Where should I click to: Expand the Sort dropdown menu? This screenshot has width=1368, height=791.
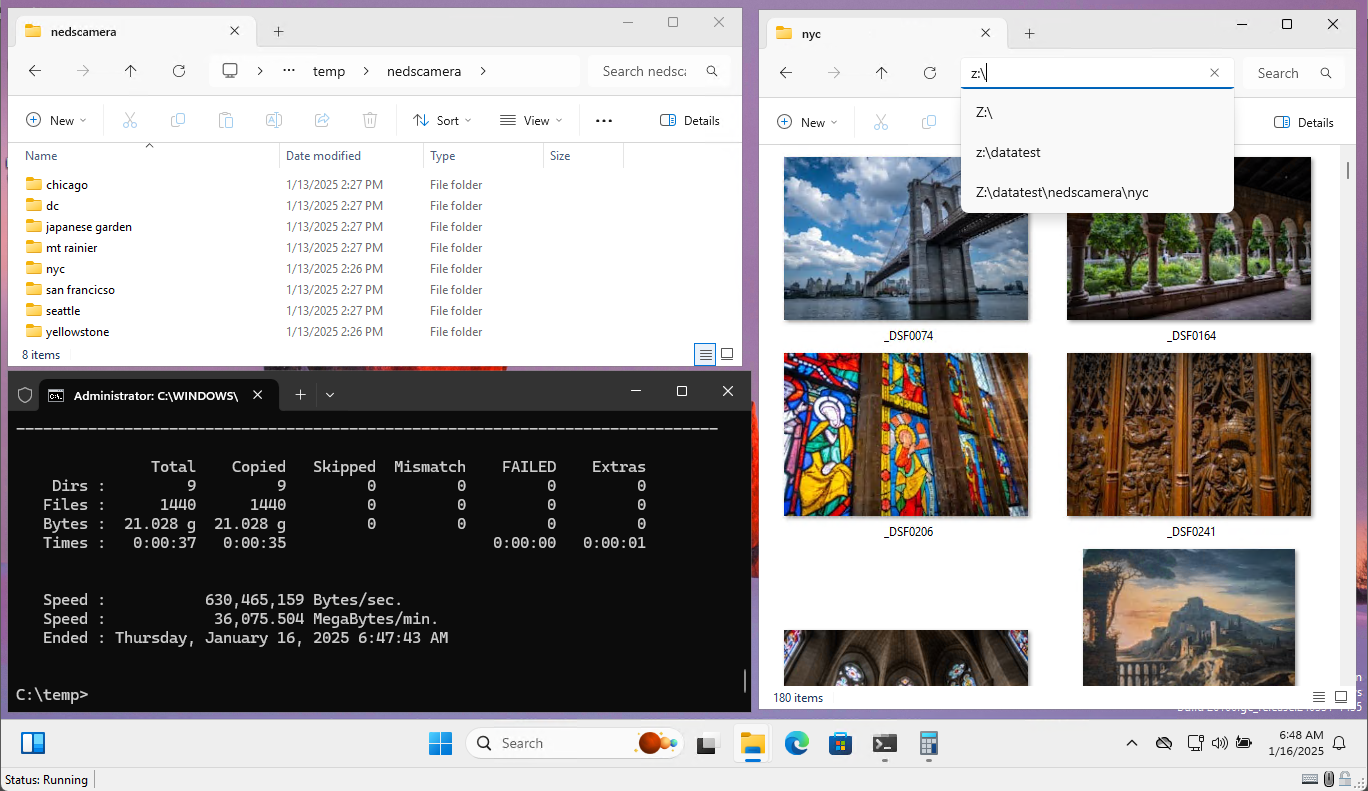pyautogui.click(x=442, y=120)
